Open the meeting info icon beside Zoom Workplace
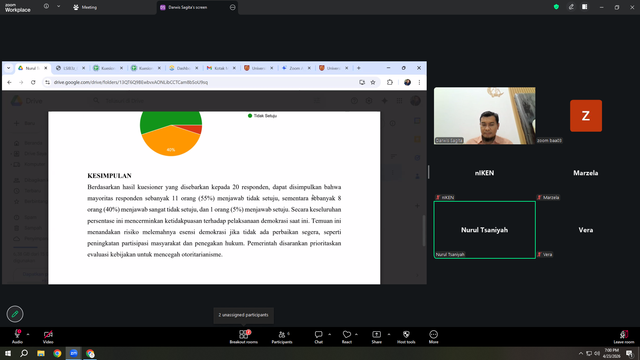Screen dimensions: 640x360 pyautogui.click(x=46, y=7)
